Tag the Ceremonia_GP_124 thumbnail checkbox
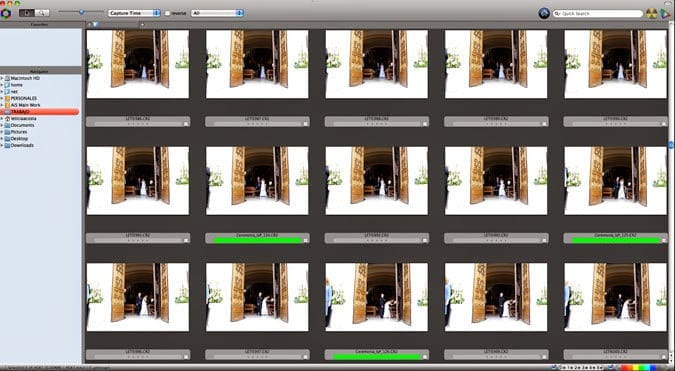This screenshot has height=371, width=675. pyautogui.click(x=306, y=241)
